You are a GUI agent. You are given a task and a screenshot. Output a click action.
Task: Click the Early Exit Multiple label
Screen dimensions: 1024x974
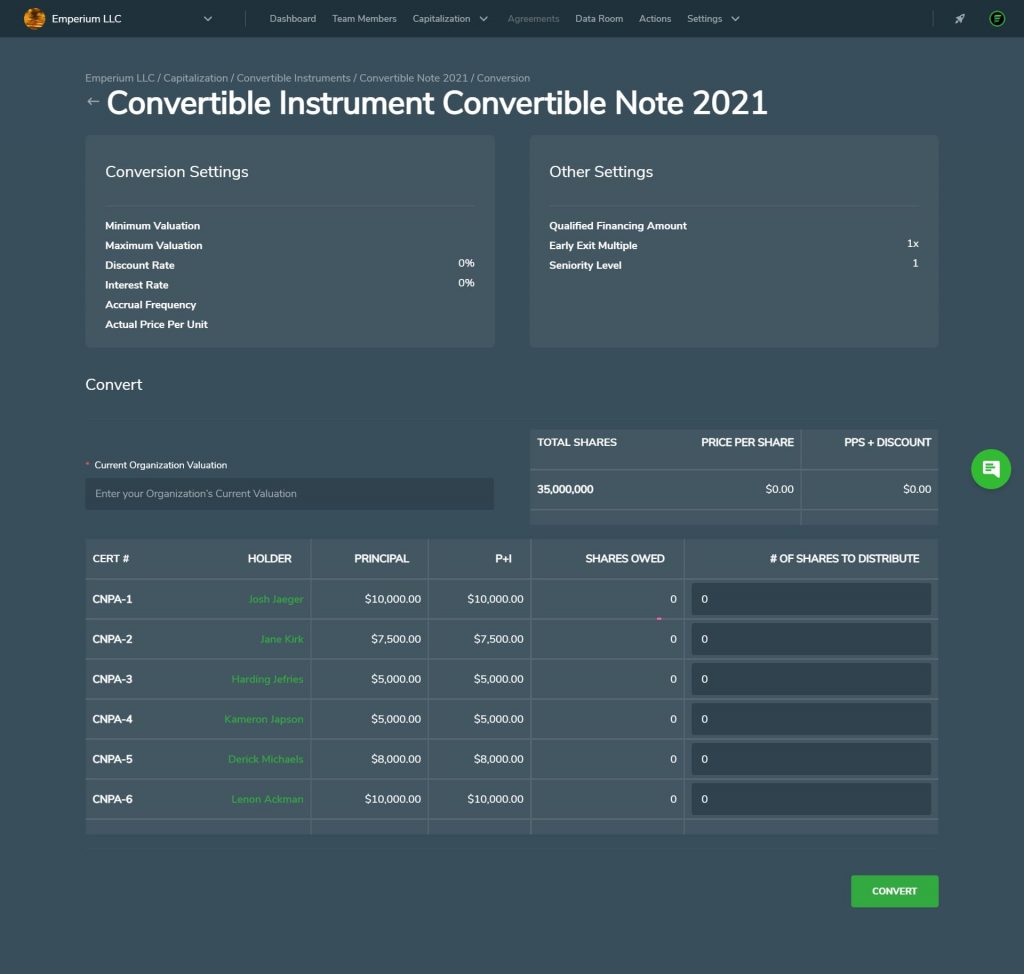point(593,246)
